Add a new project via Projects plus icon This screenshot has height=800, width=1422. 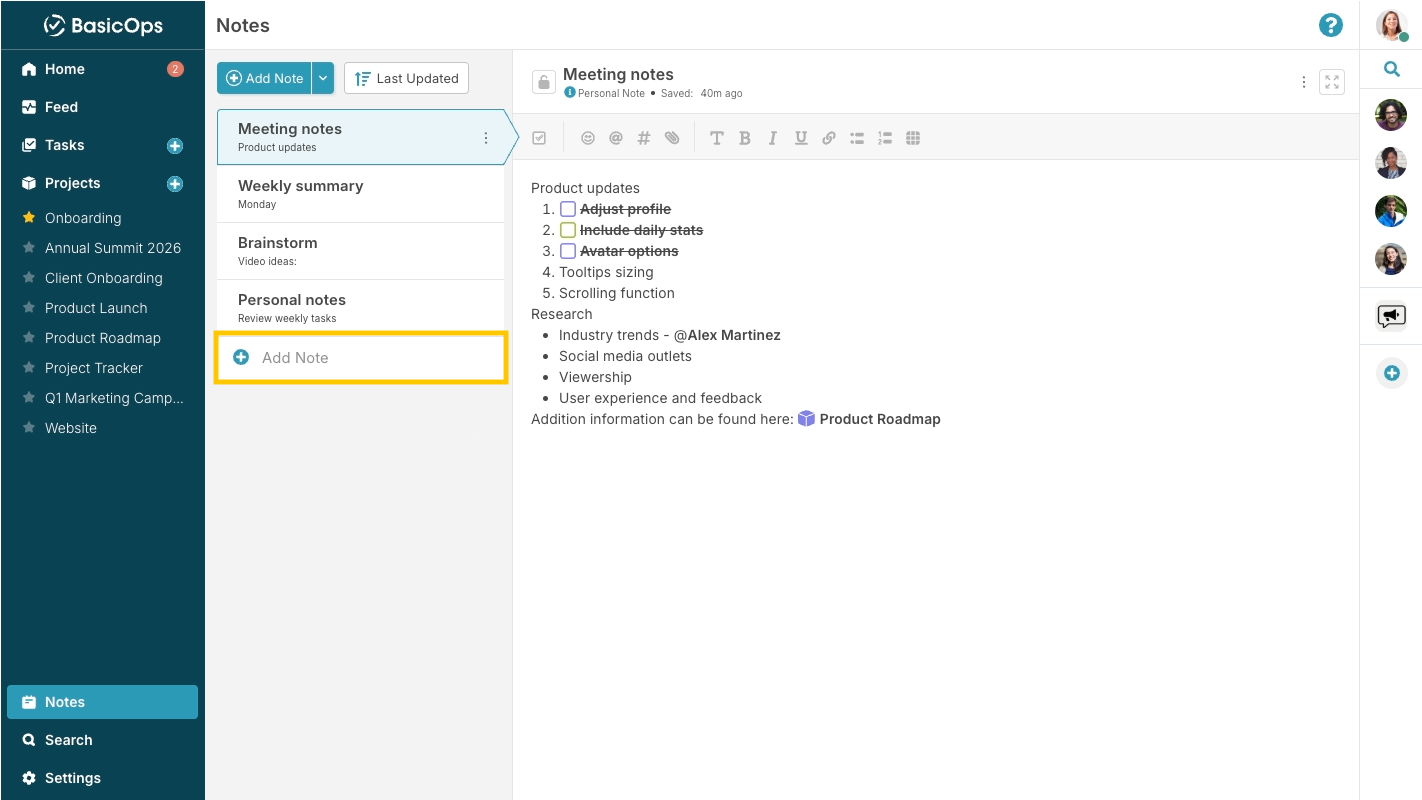175,184
